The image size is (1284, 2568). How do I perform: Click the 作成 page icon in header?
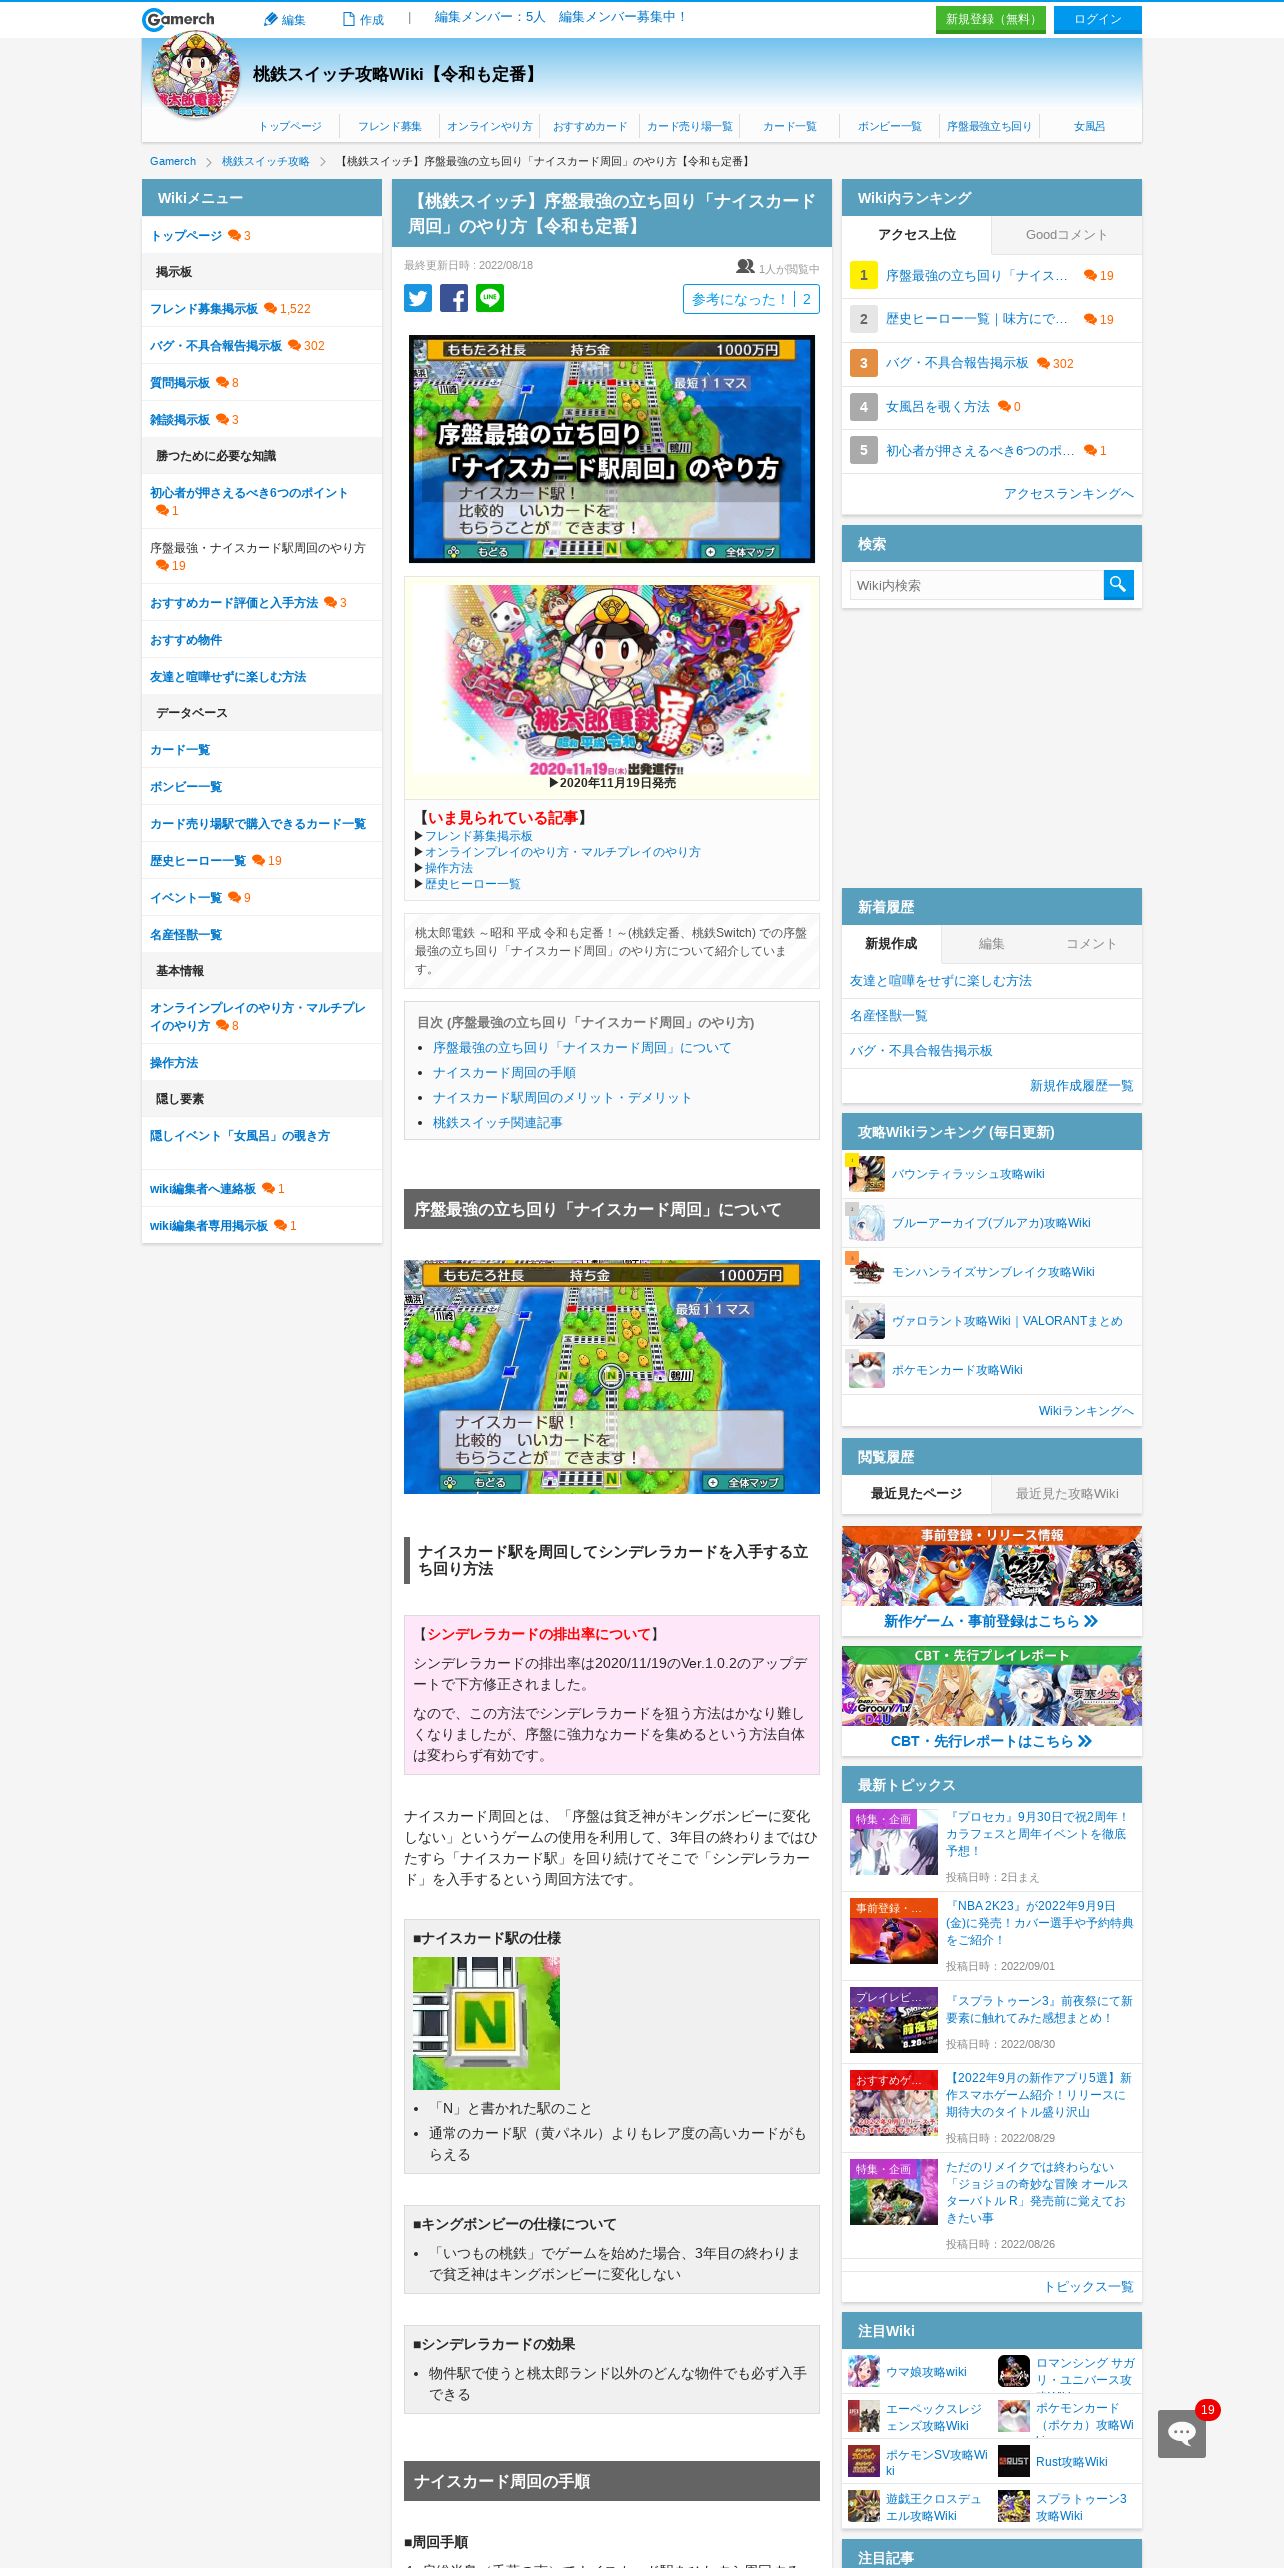pyautogui.click(x=349, y=19)
